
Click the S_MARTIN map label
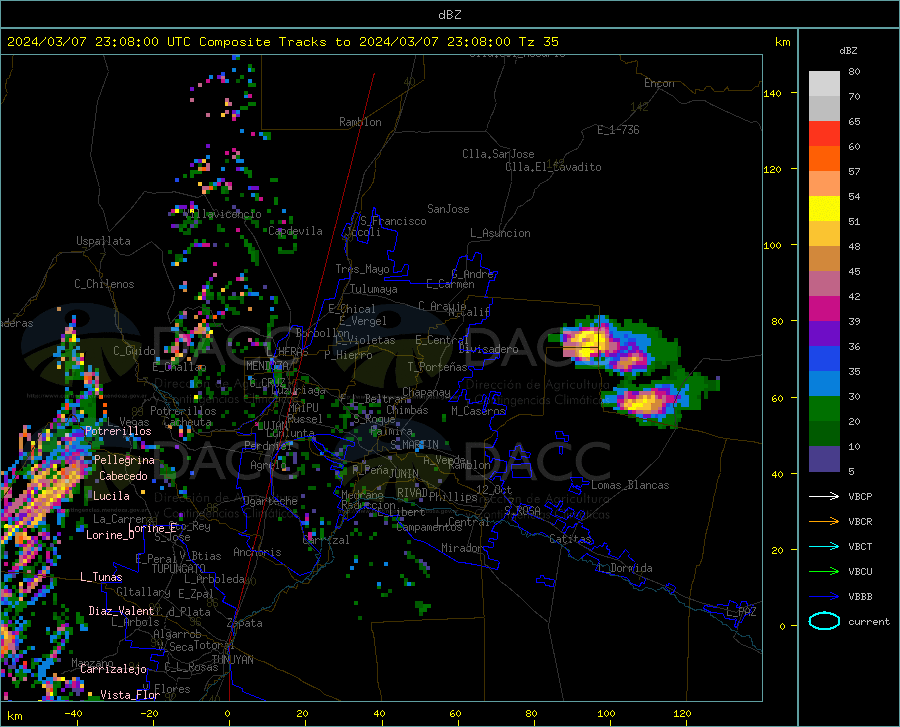(x=414, y=445)
